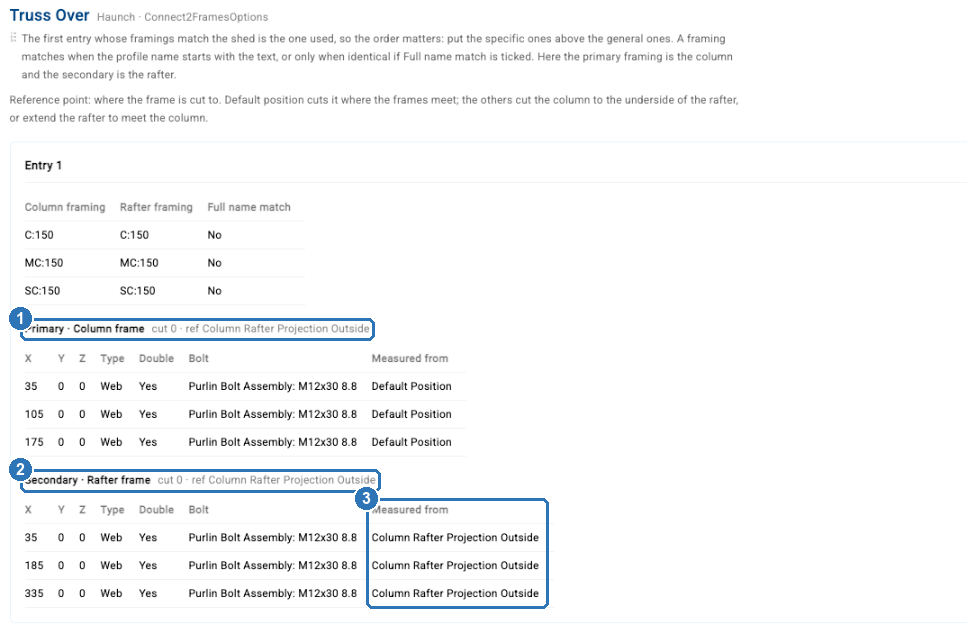Click the "Rafter framing" column header
The width and height of the screenshot is (967, 625).
tap(156, 207)
